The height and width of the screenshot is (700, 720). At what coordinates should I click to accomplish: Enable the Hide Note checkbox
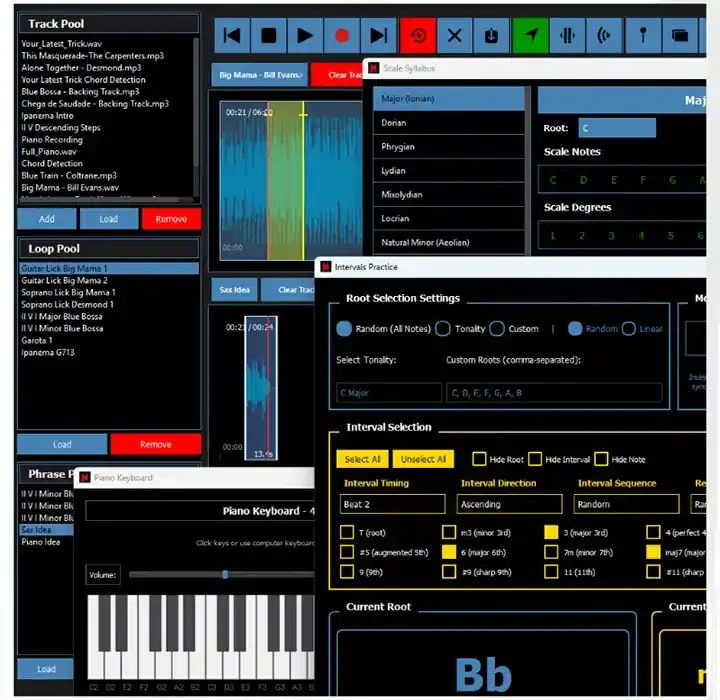(601, 459)
